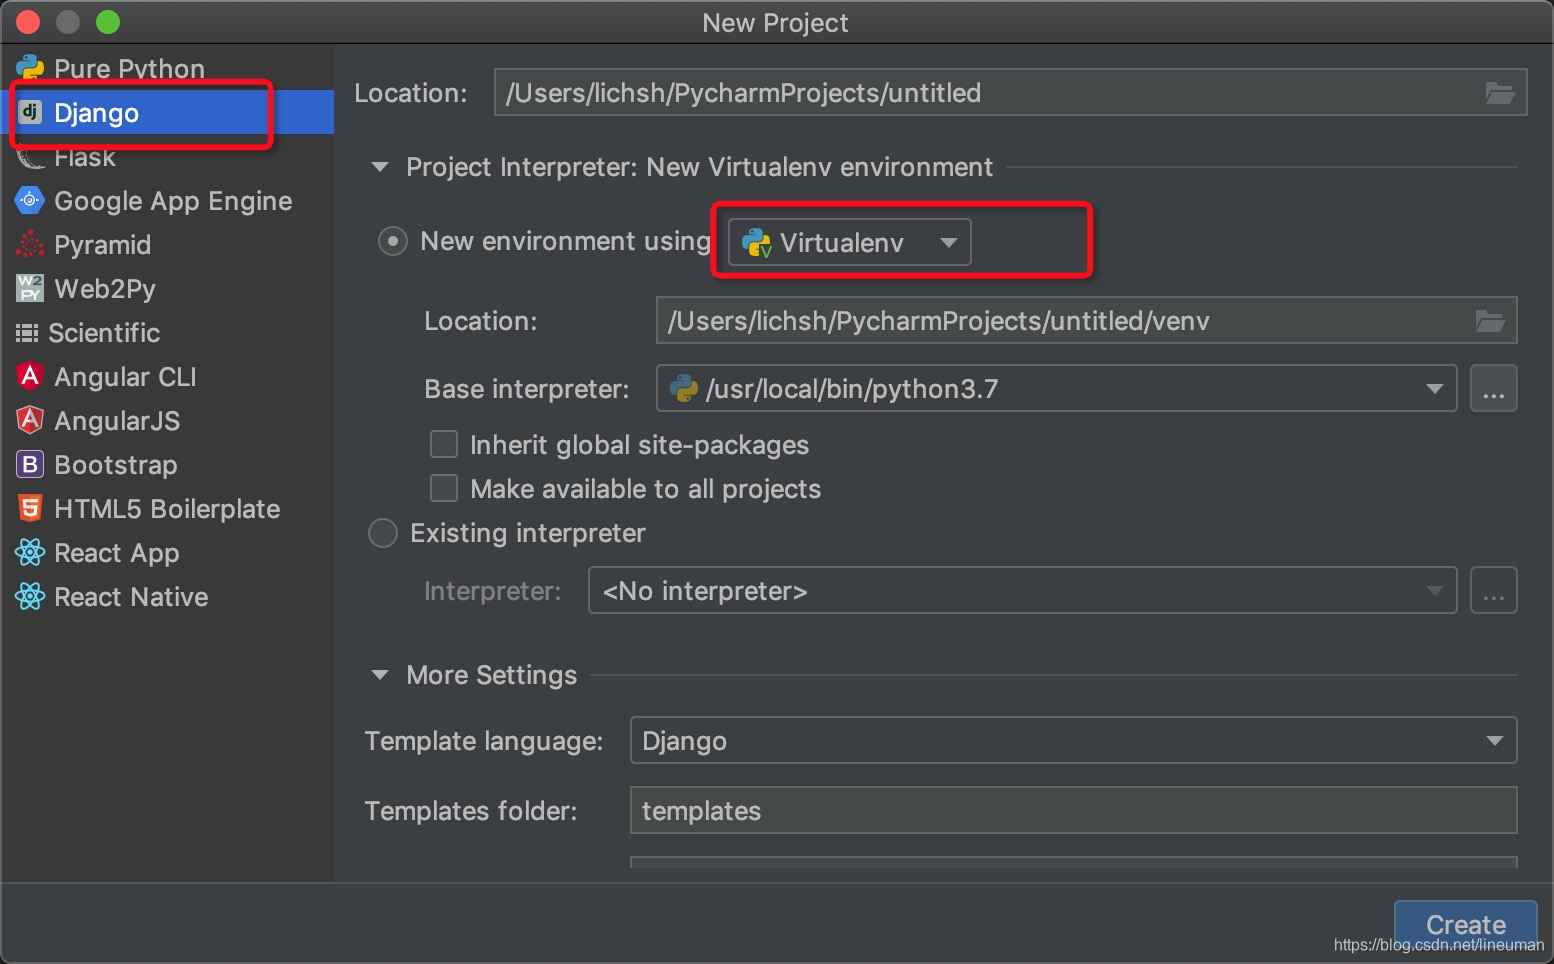Choose the Flask project type

[x=167, y=157]
